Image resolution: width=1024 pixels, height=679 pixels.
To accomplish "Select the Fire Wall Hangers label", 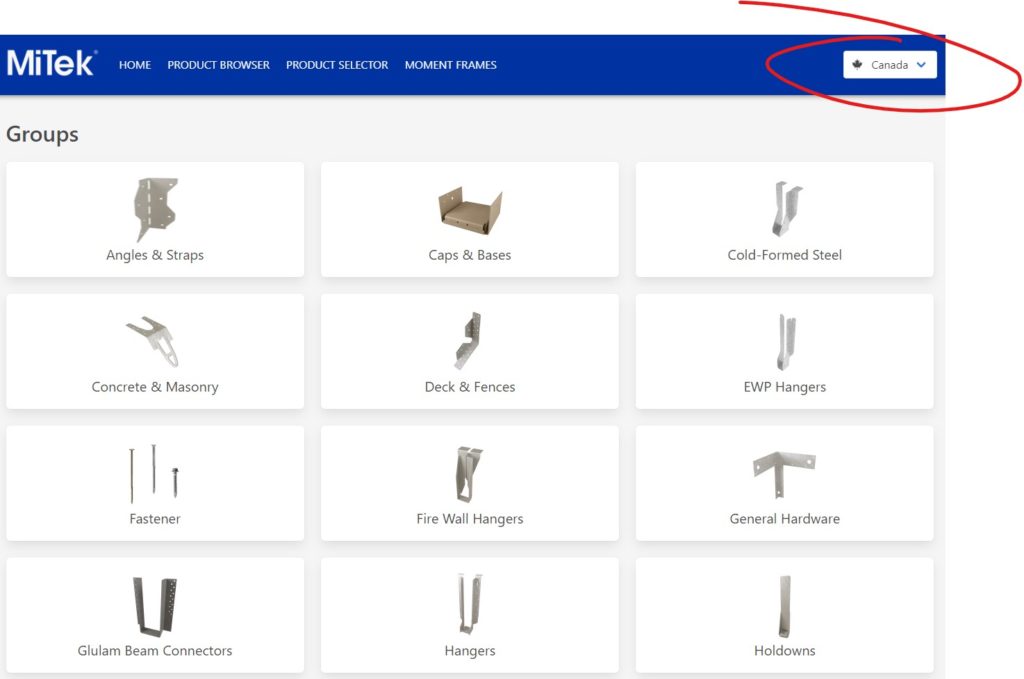I will [x=470, y=519].
